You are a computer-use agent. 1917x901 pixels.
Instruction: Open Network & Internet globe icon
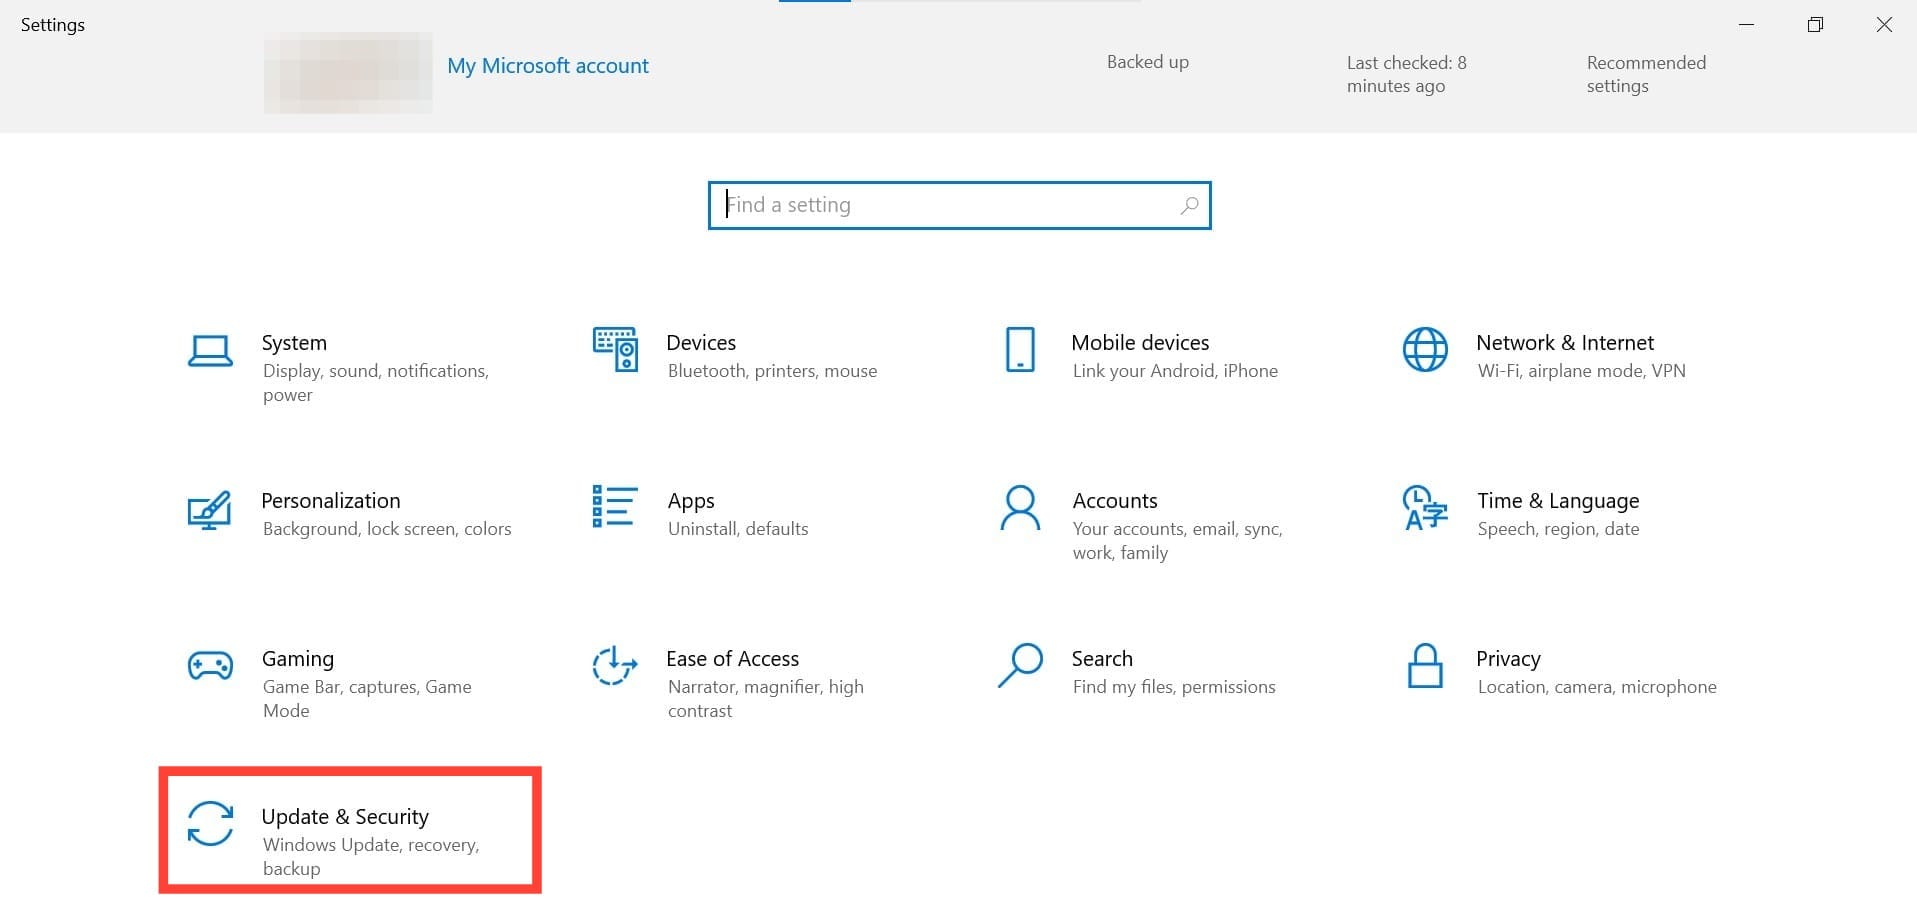(x=1425, y=350)
